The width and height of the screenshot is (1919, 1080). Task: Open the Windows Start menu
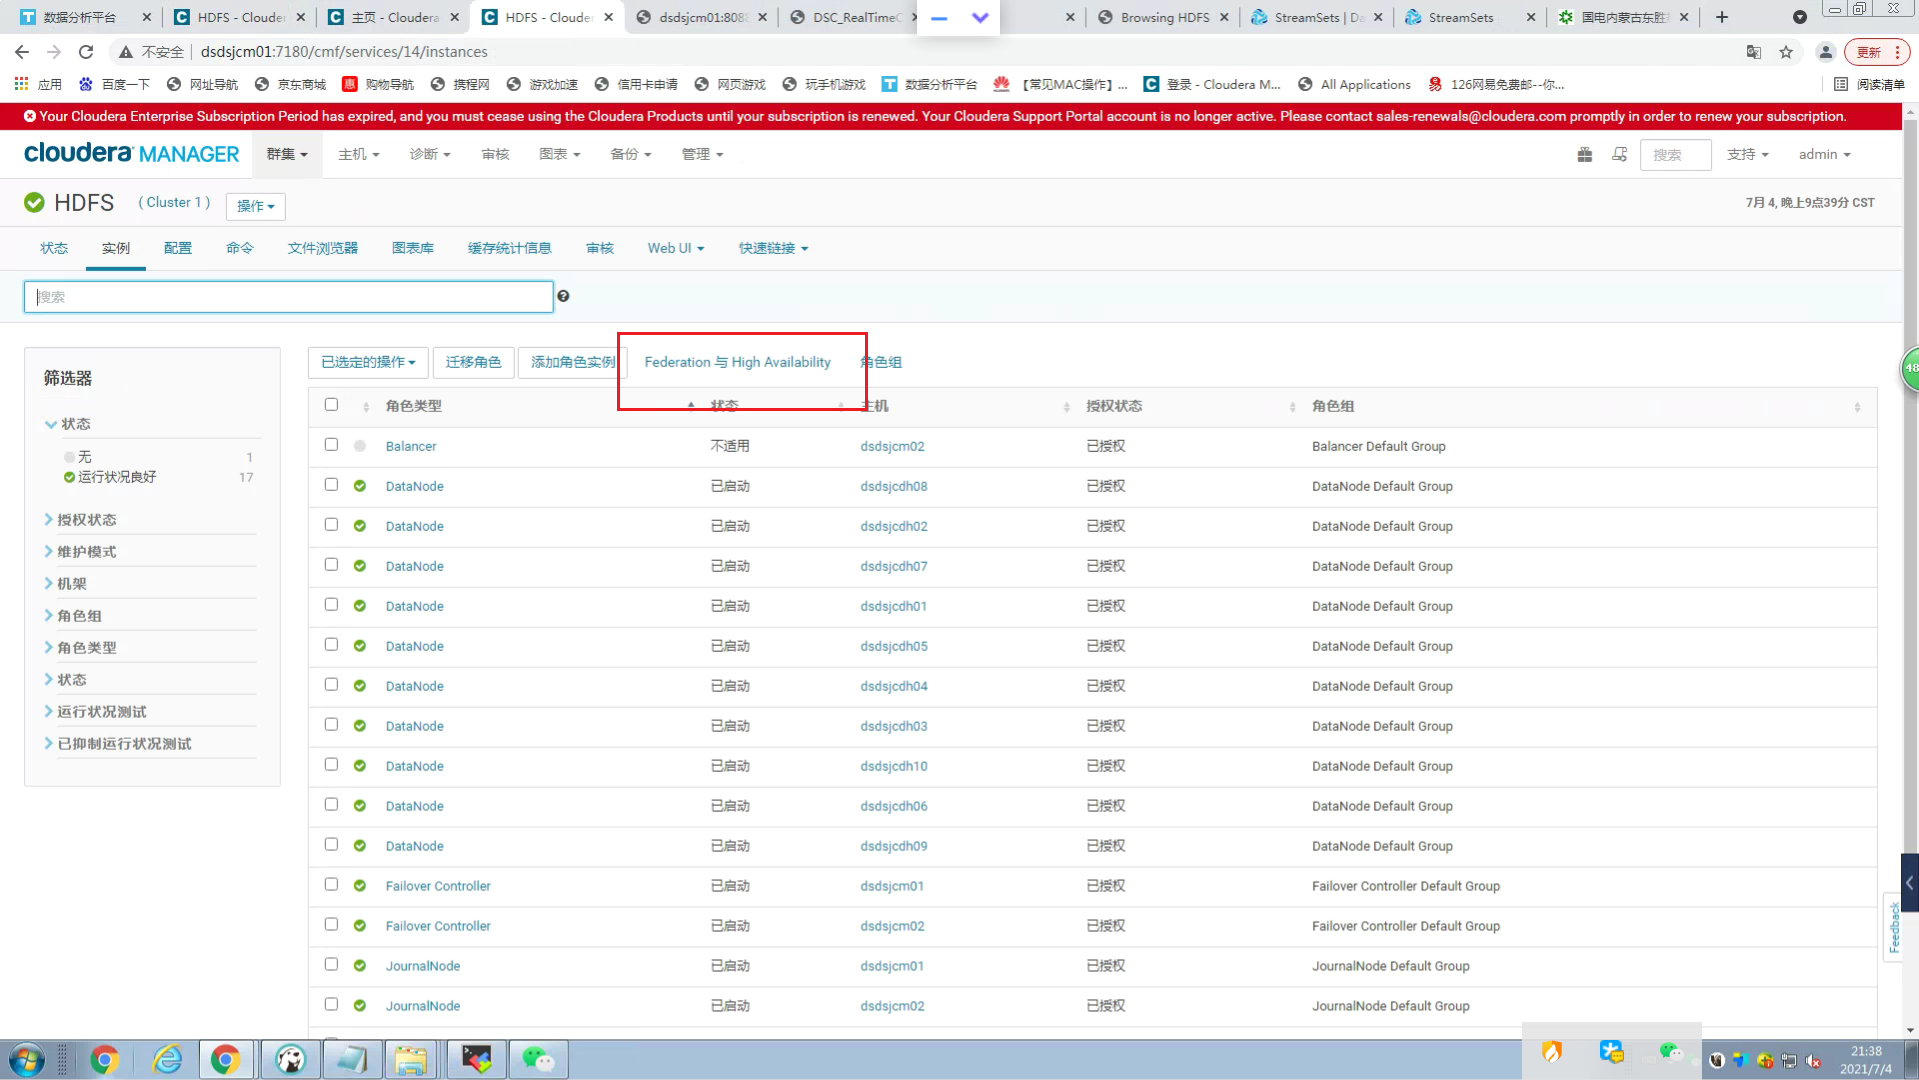click(x=26, y=1059)
